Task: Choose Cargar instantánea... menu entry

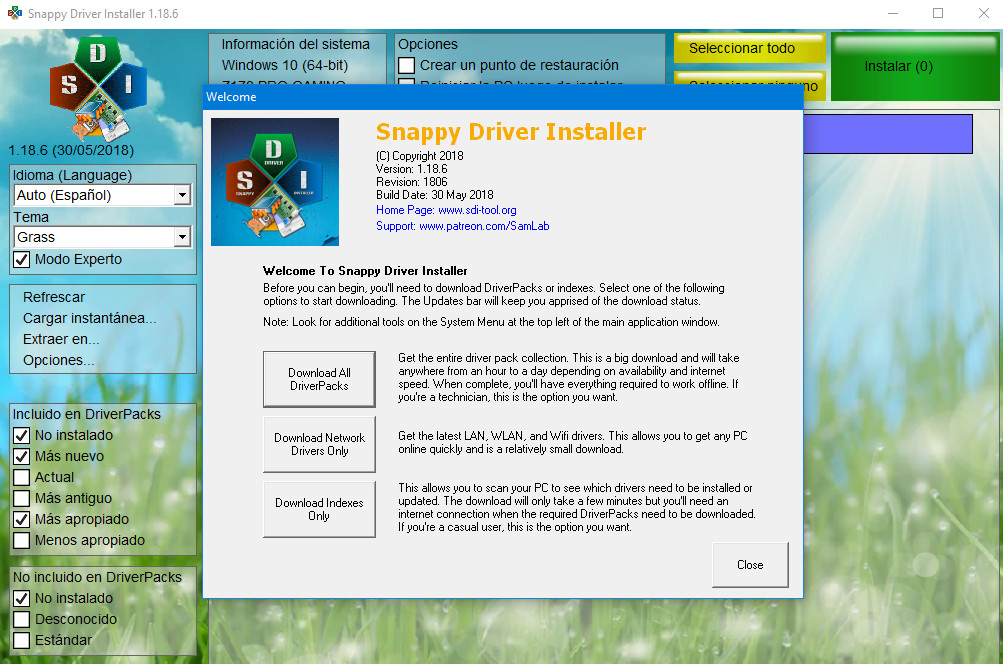Action: tap(90, 319)
